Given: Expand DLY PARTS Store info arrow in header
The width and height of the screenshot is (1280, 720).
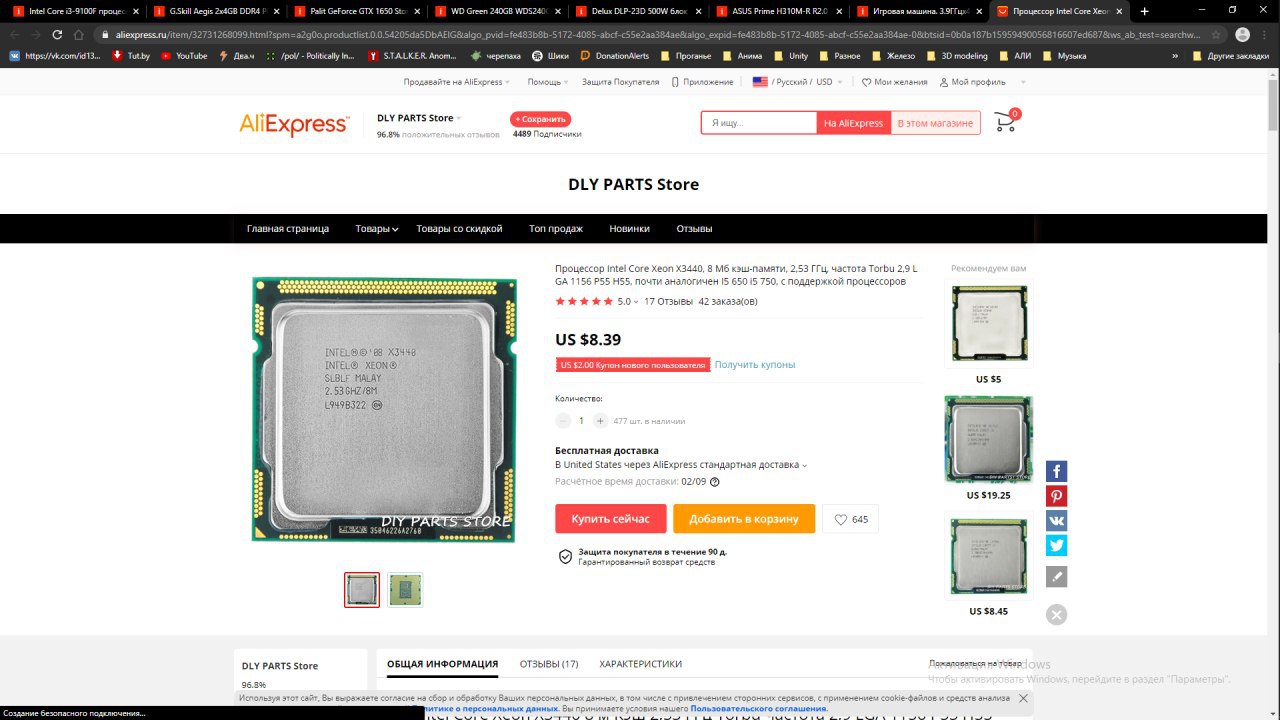Looking at the screenshot, I should click(x=459, y=118).
